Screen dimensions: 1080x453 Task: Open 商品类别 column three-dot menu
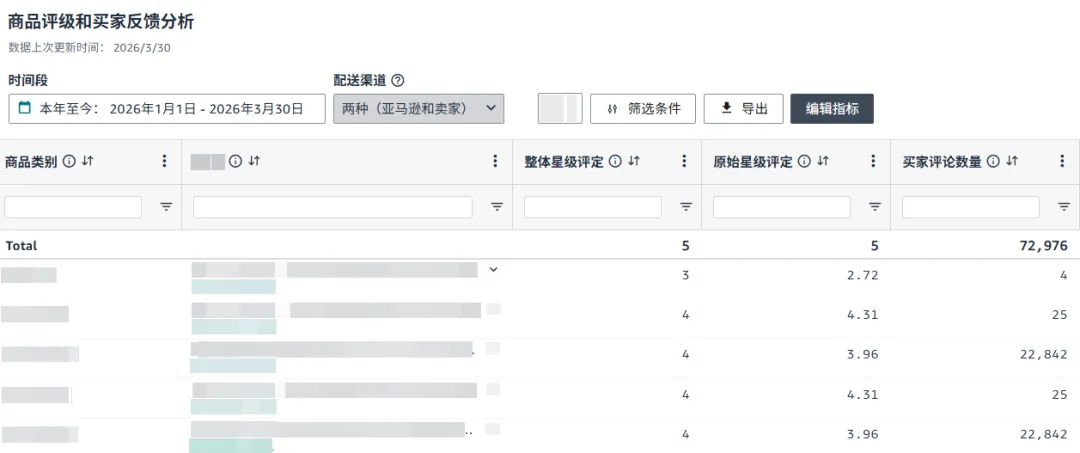coord(165,161)
